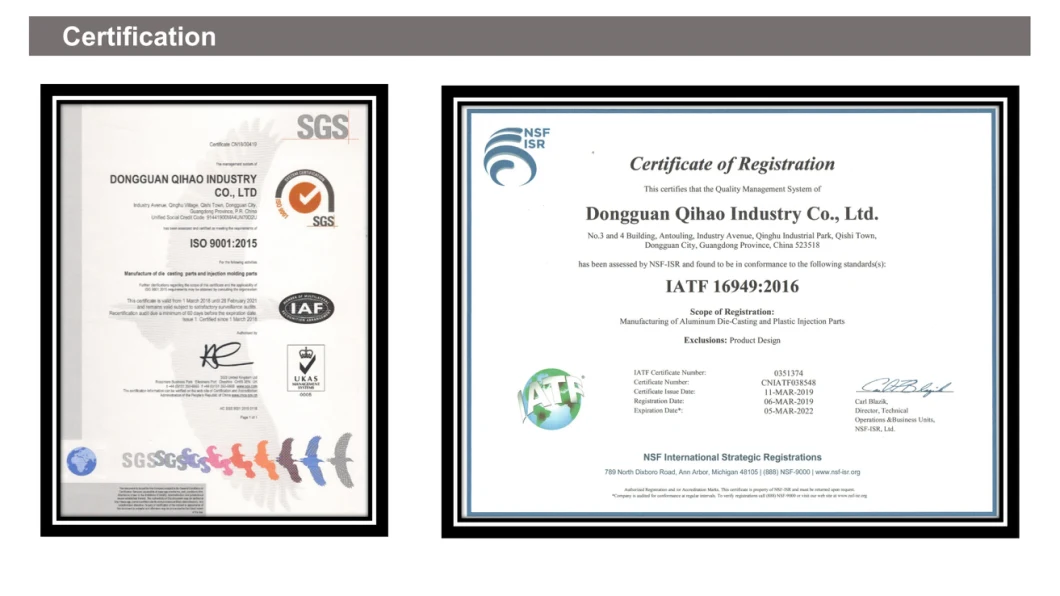Select the UKAS Management Systems crown mark
This screenshot has height=596, width=1060.
pyautogui.click(x=306, y=369)
